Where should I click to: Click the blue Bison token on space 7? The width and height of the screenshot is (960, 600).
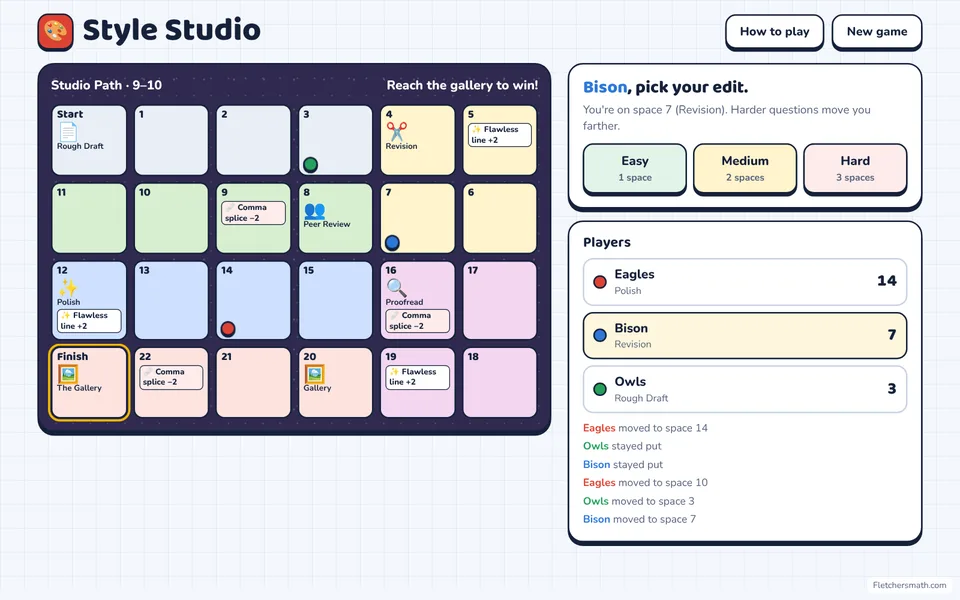[392, 242]
